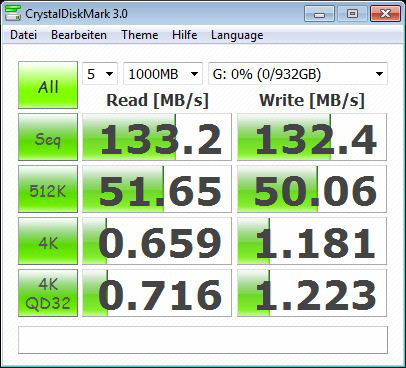Select the 4K write result 1.181
This screenshot has width=406, height=368.
pos(312,241)
